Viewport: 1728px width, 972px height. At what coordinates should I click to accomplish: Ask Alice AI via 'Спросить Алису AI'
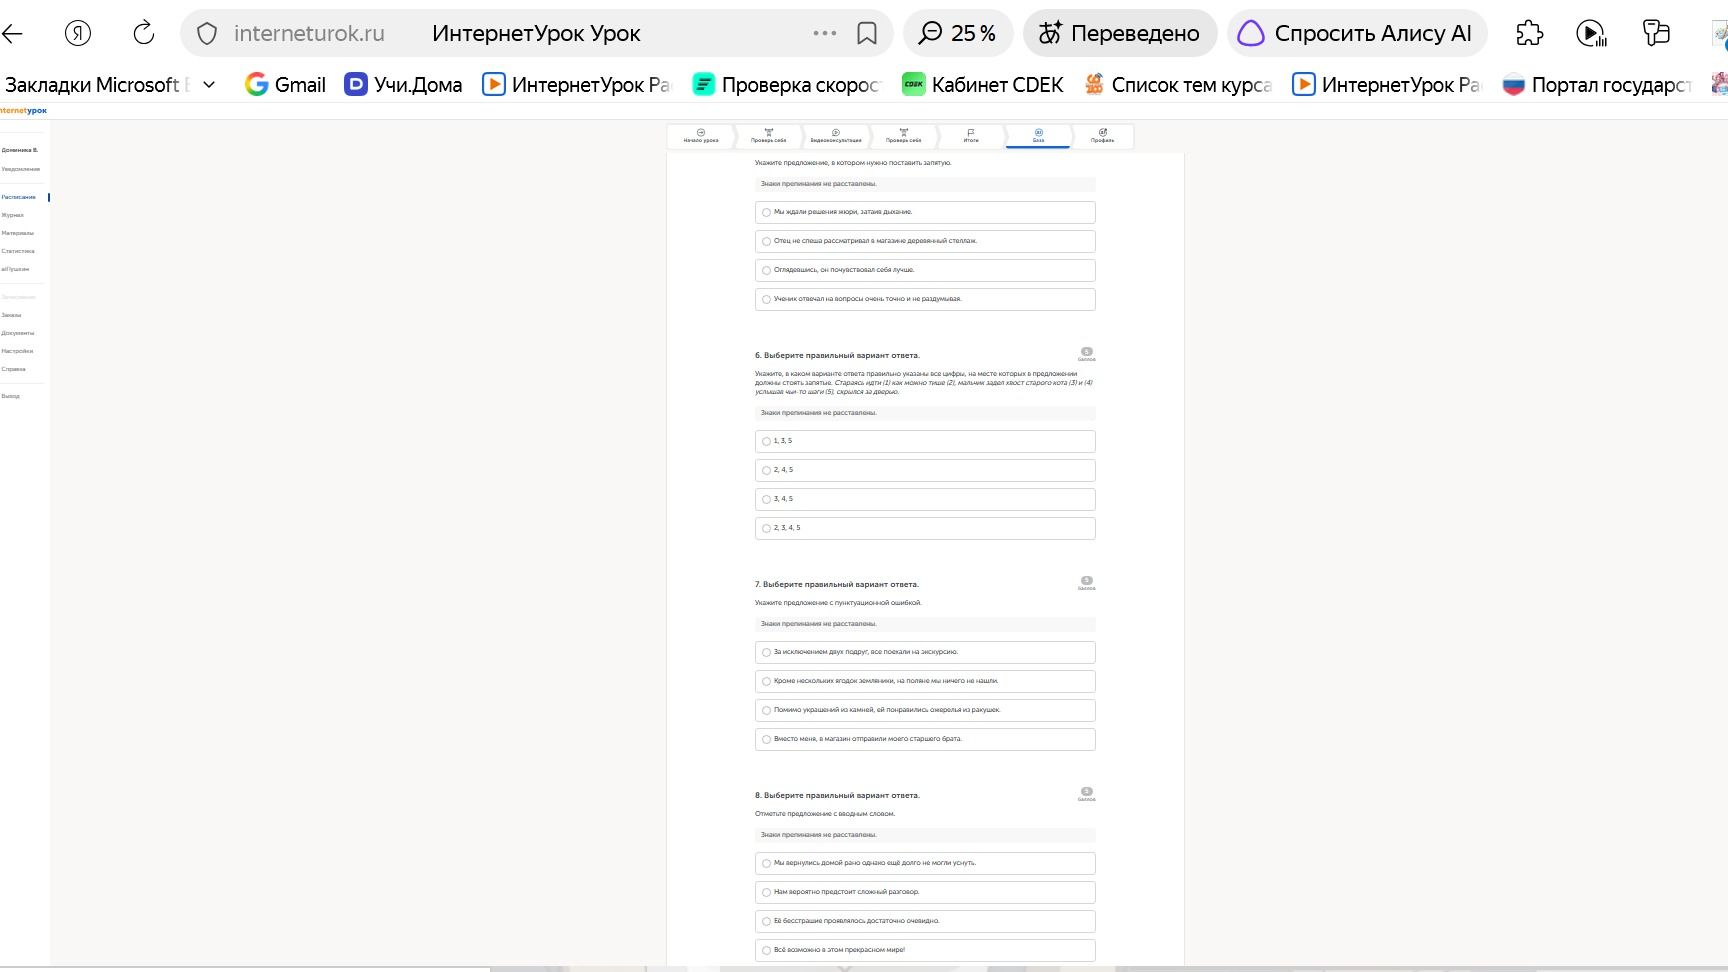1357,33
